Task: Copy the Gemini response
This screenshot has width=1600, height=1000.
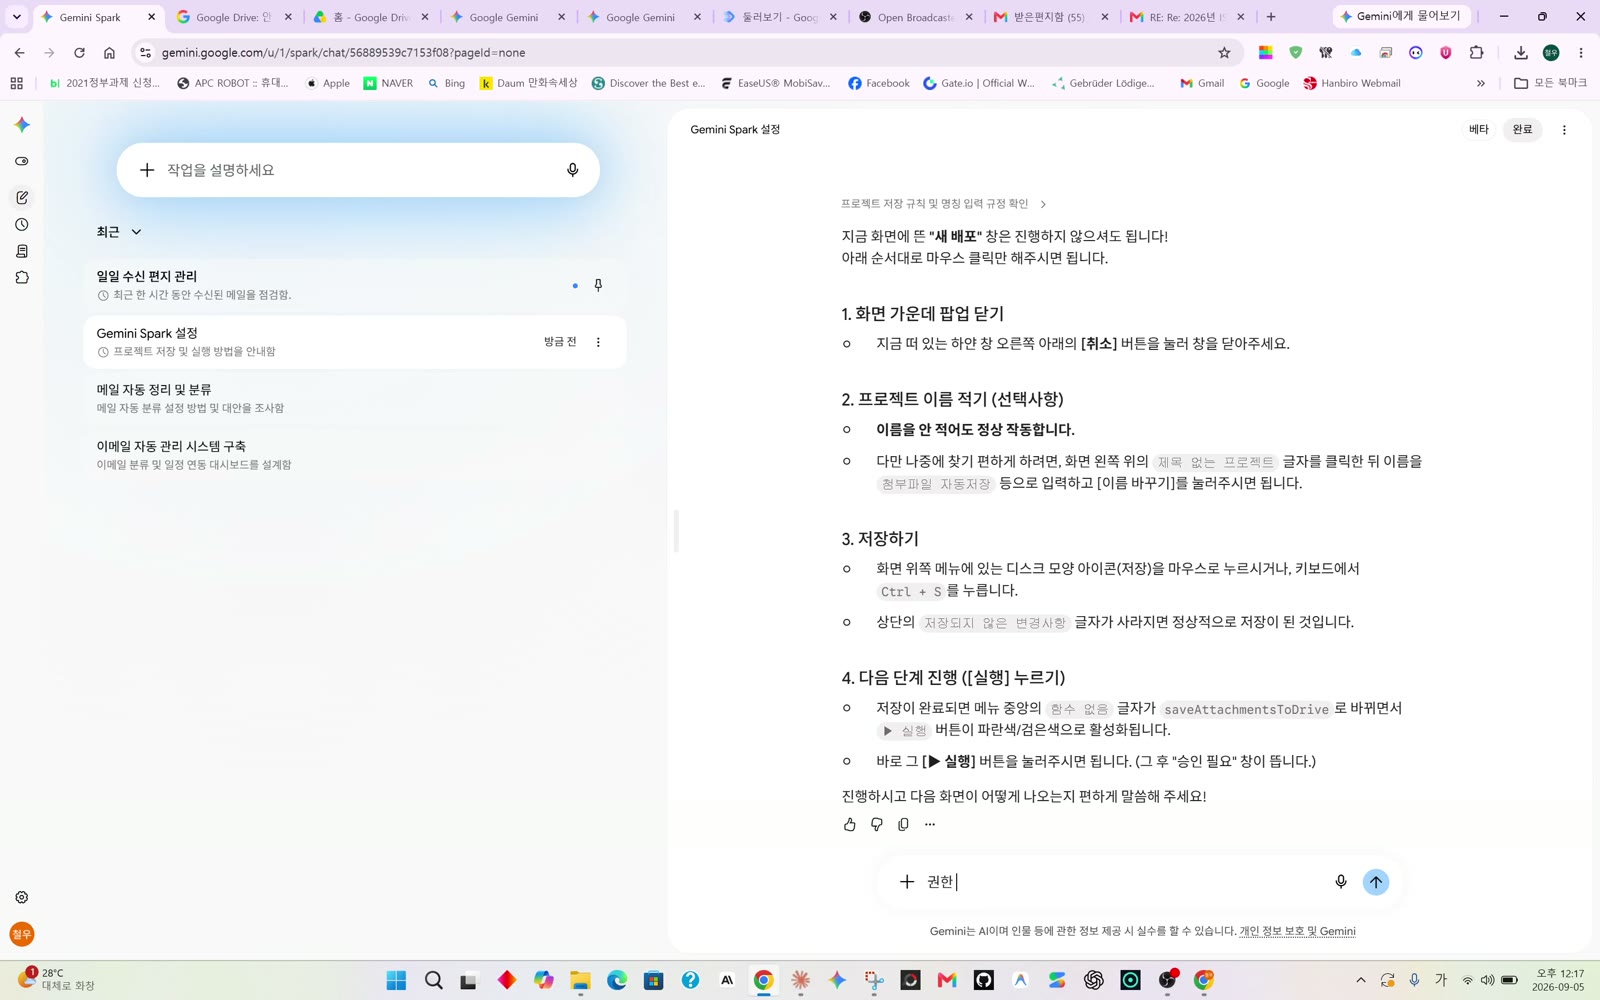Action: tap(904, 824)
